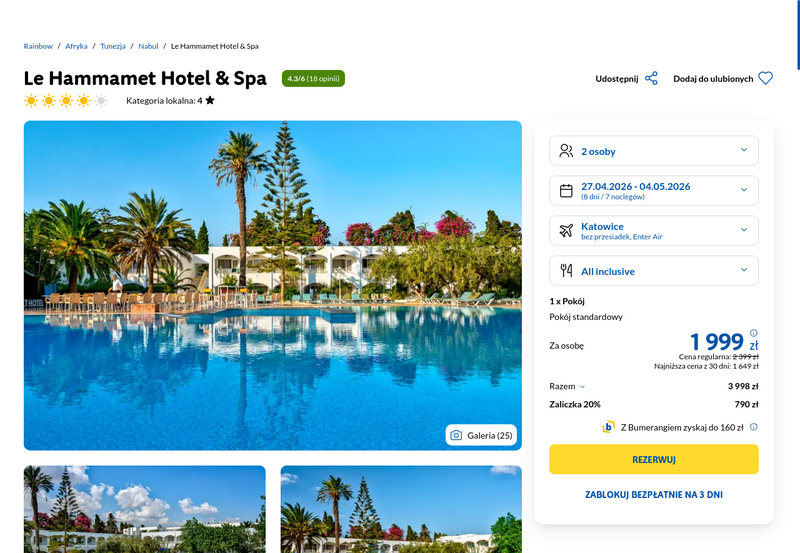Image resolution: width=800 pixels, height=553 pixels.
Task: Click the fork and glass All inclusive icon
Action: [566, 270]
